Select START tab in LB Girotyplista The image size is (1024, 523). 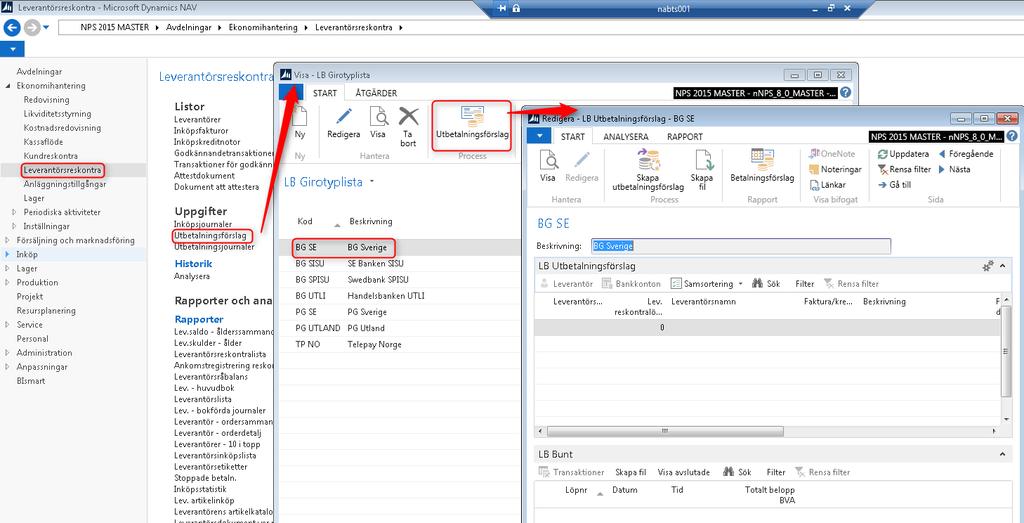click(325, 93)
